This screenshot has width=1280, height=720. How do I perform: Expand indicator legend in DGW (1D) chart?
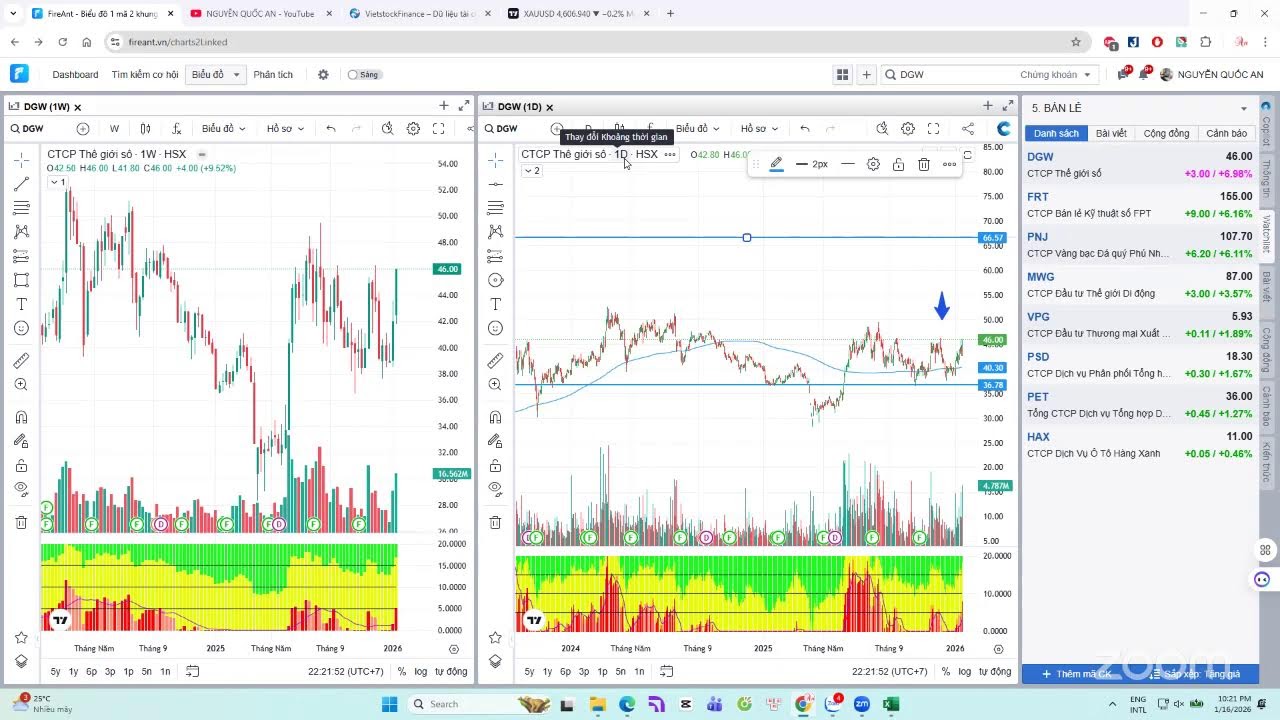click(x=532, y=170)
